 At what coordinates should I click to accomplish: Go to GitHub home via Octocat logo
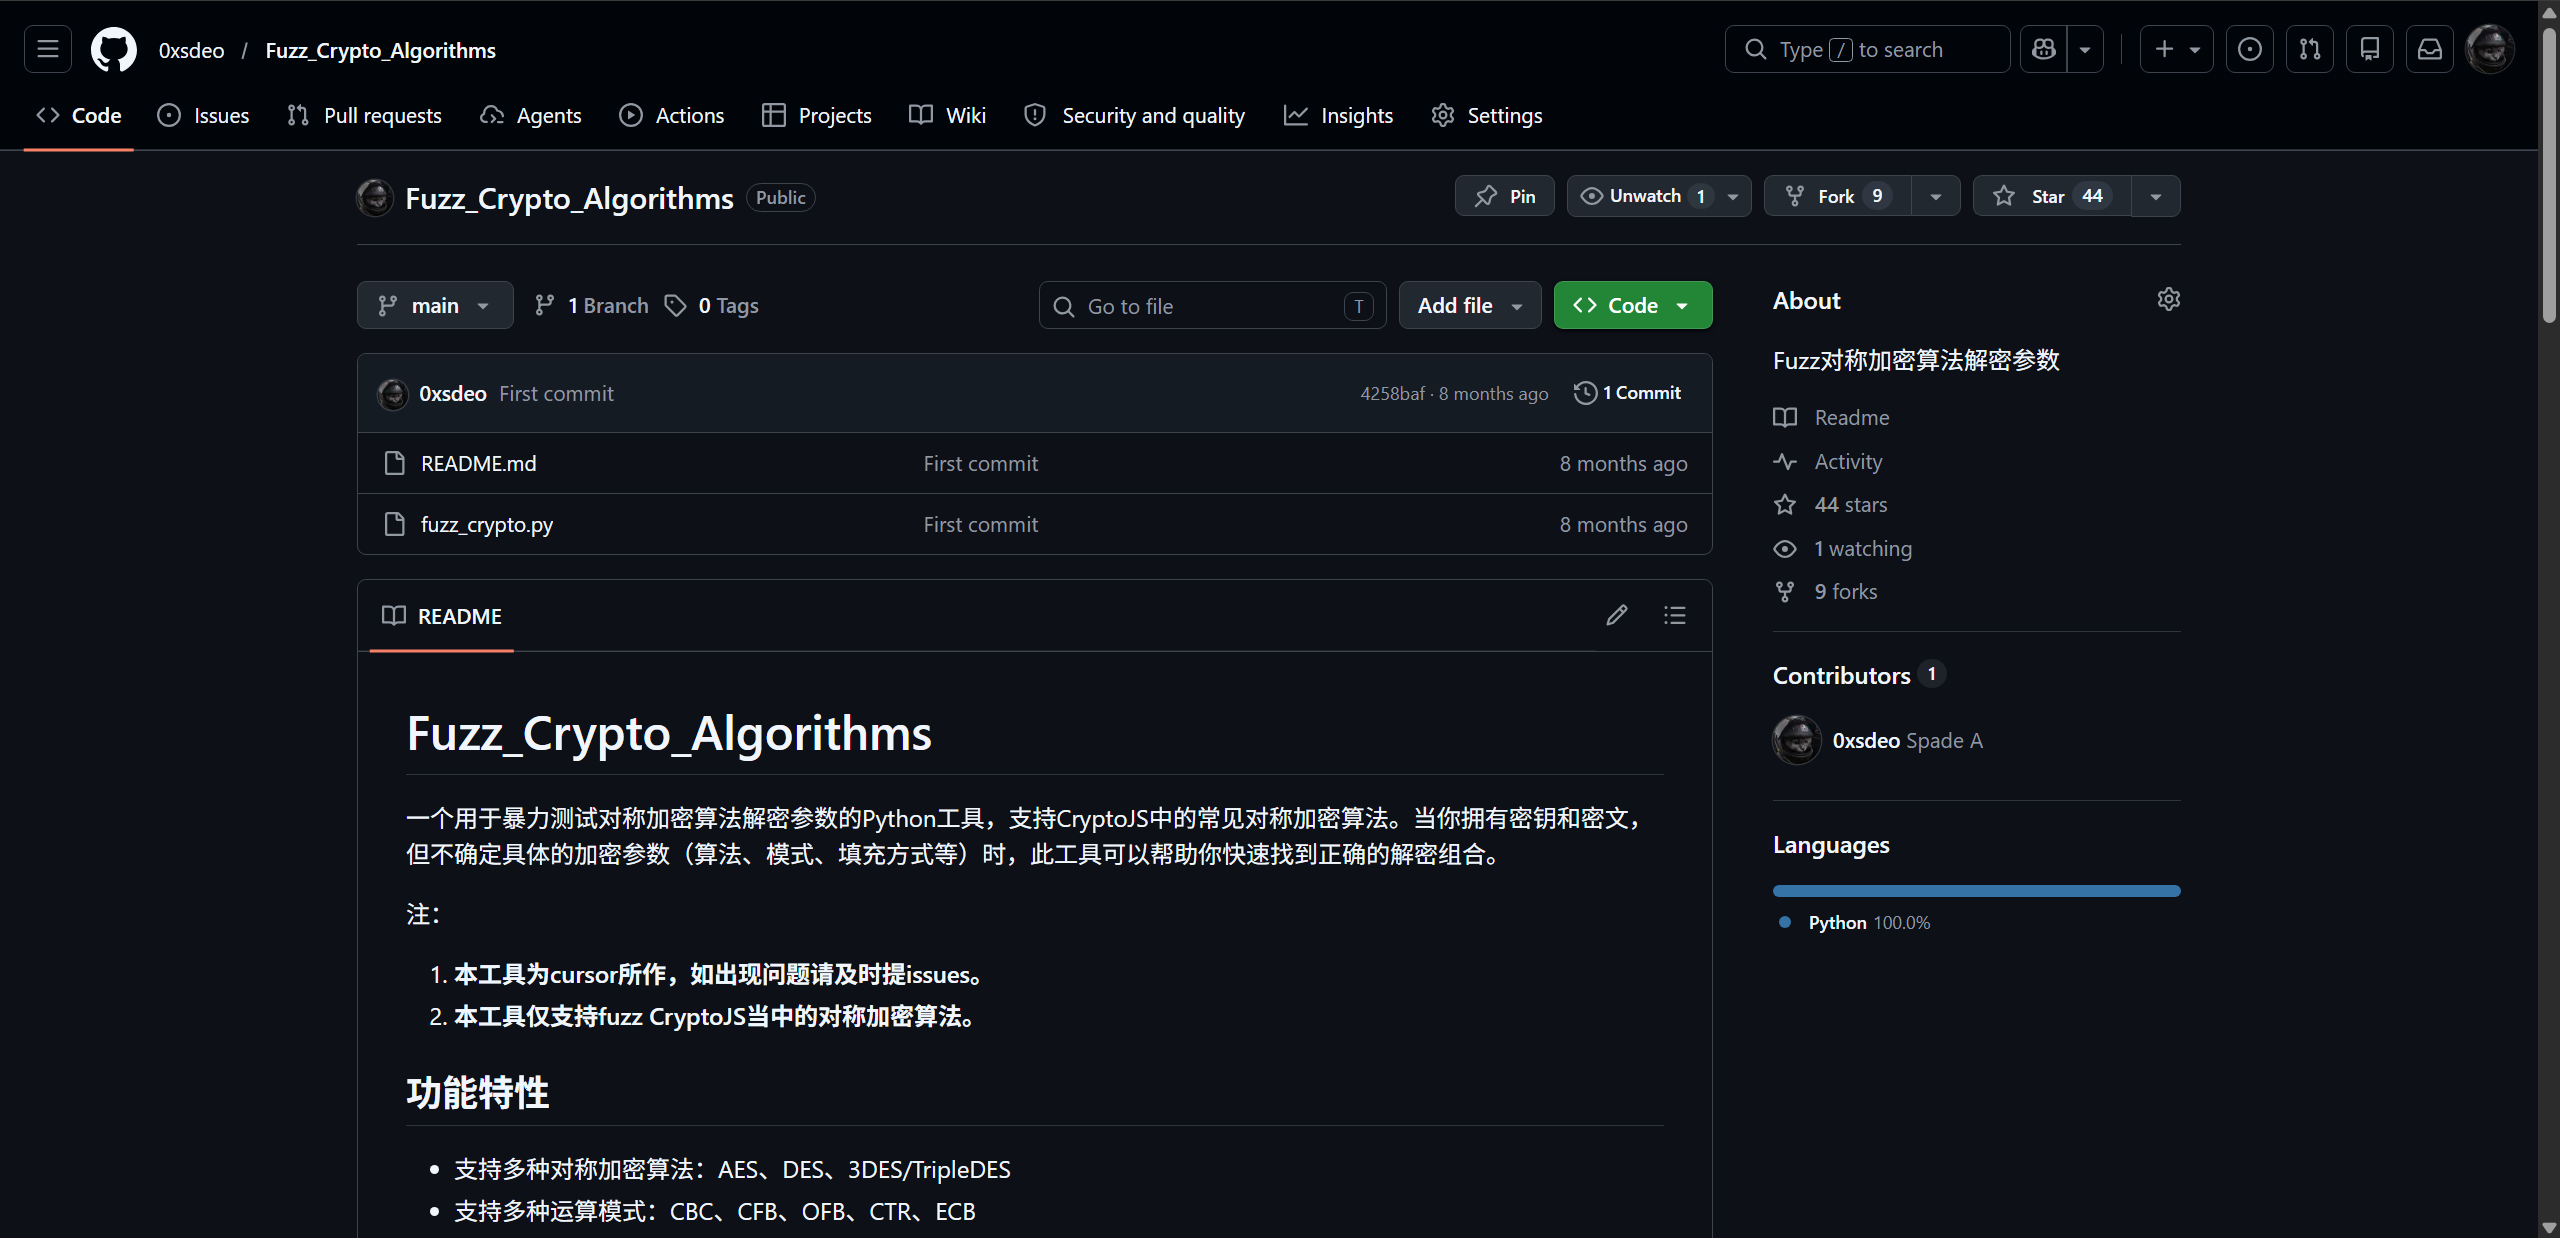point(114,49)
